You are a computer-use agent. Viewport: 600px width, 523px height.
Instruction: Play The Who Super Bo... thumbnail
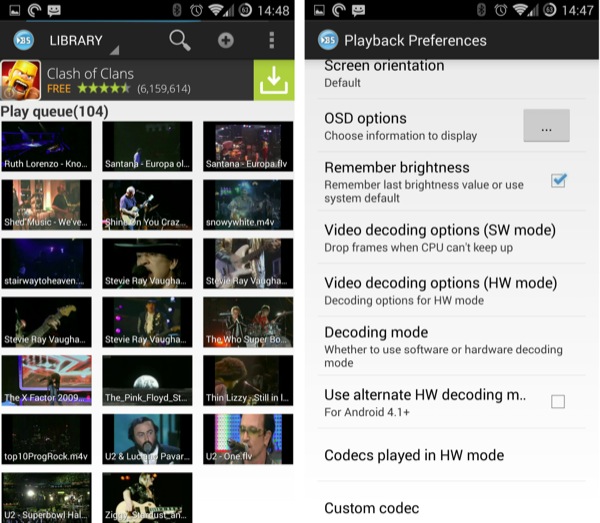(248, 322)
